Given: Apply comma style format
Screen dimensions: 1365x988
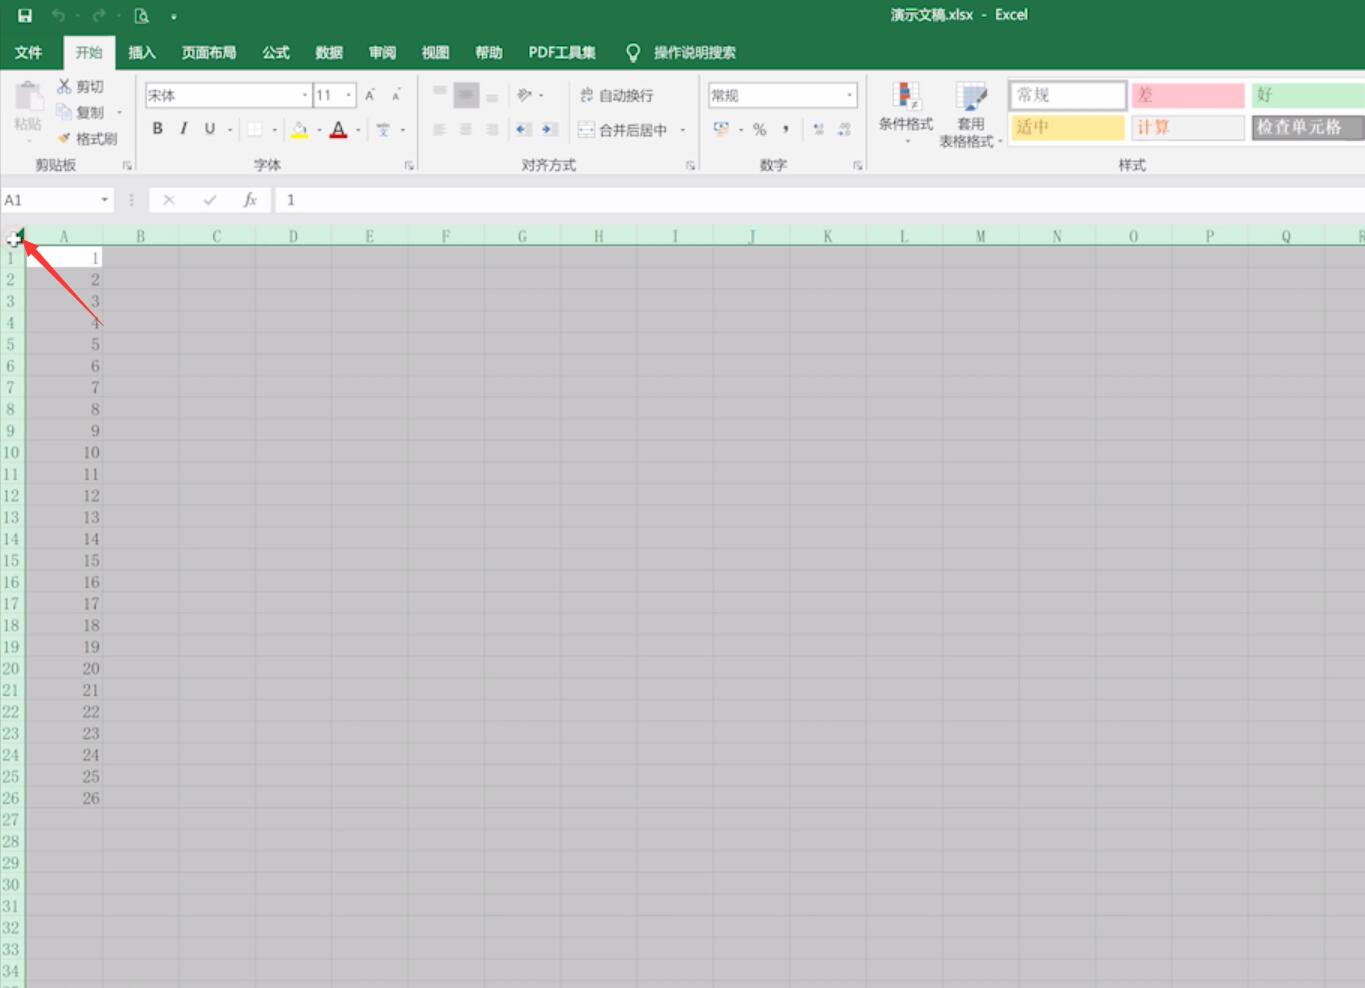Looking at the screenshot, I should tap(786, 129).
